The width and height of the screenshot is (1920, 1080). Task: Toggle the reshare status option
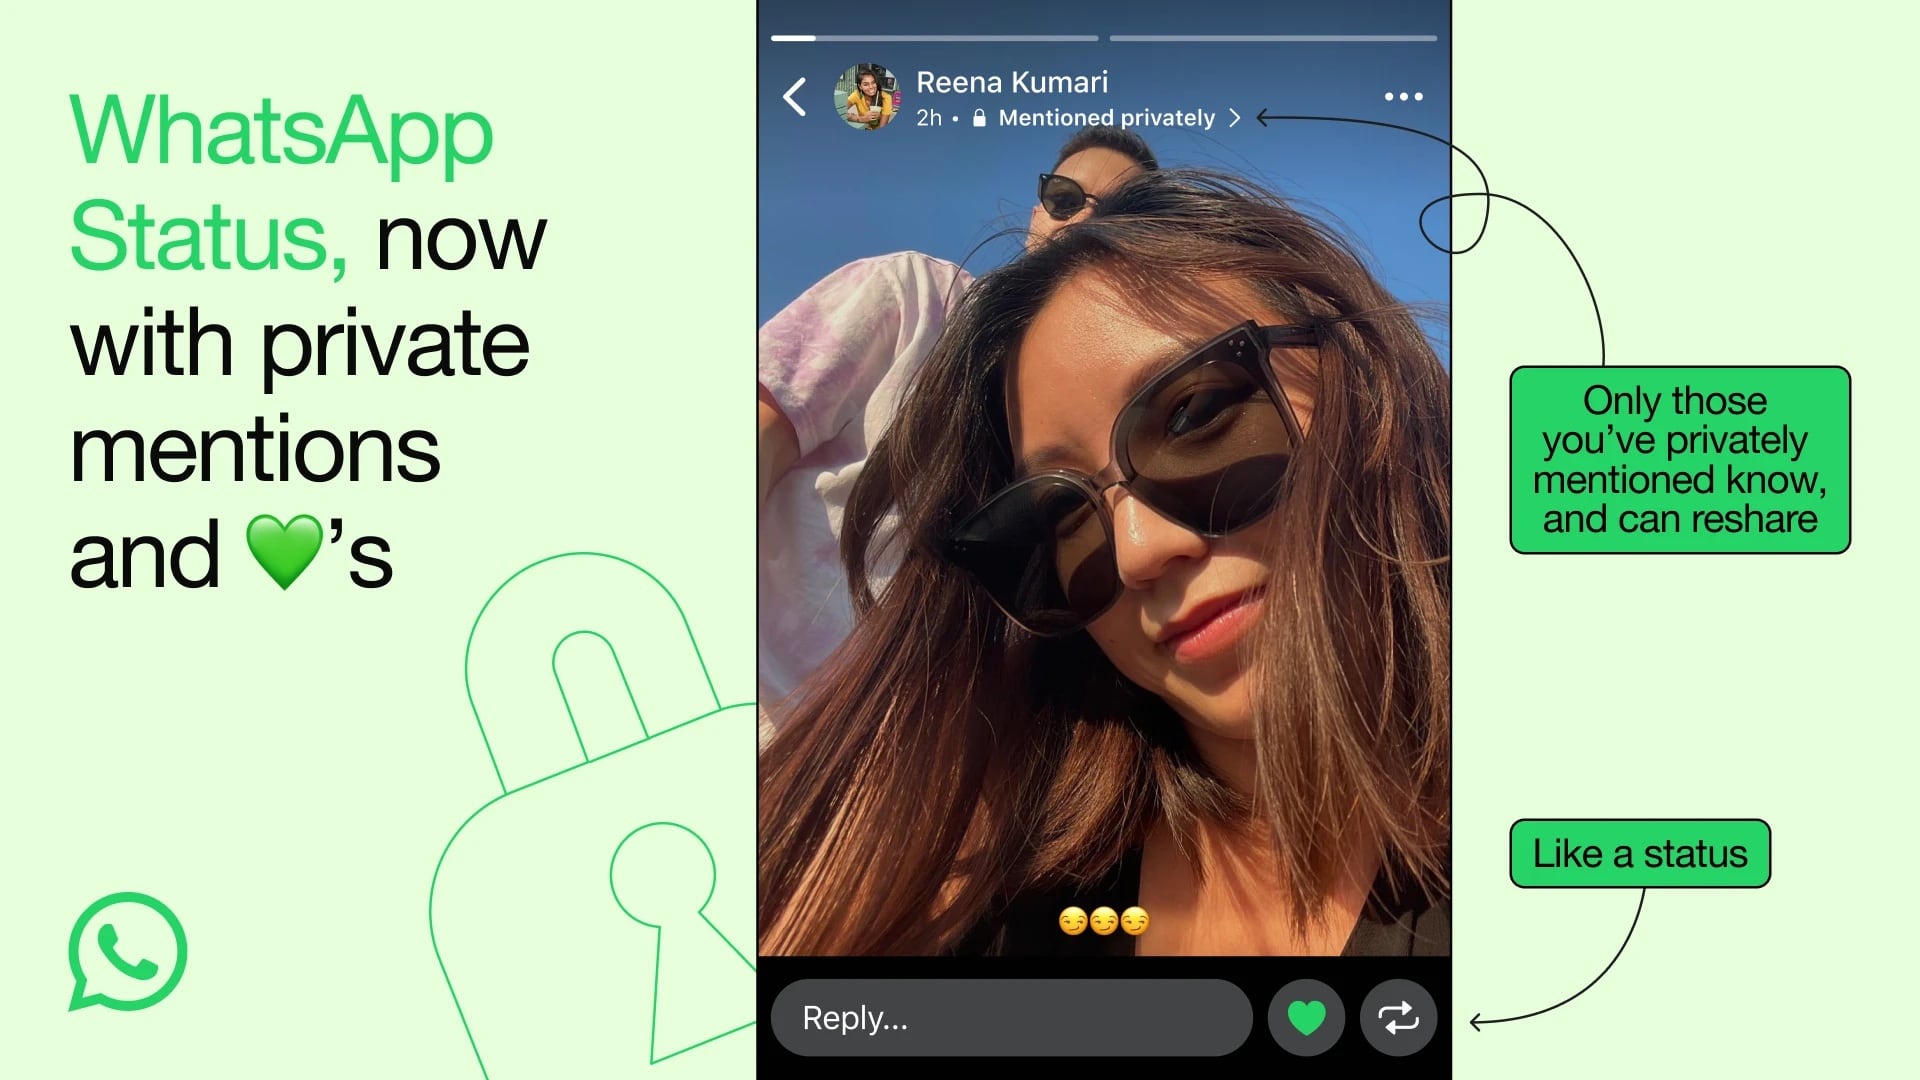(x=1395, y=1015)
